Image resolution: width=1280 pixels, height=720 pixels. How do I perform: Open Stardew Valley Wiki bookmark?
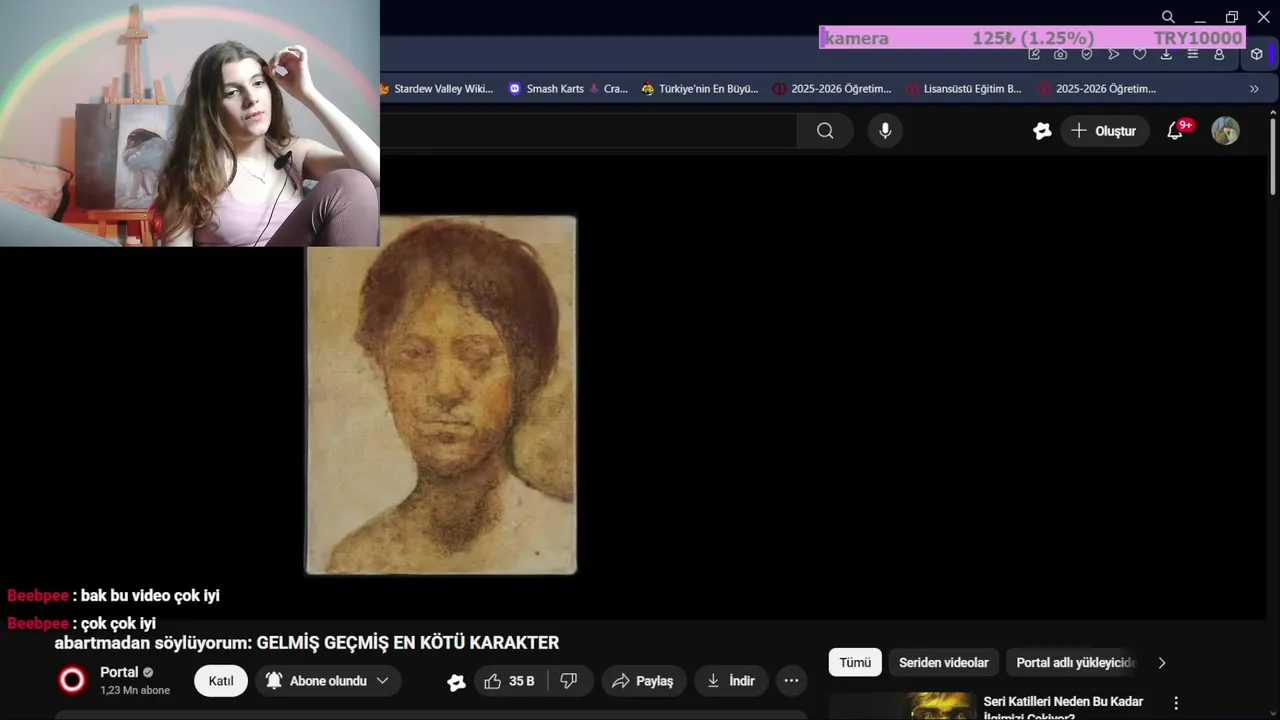pos(437,89)
